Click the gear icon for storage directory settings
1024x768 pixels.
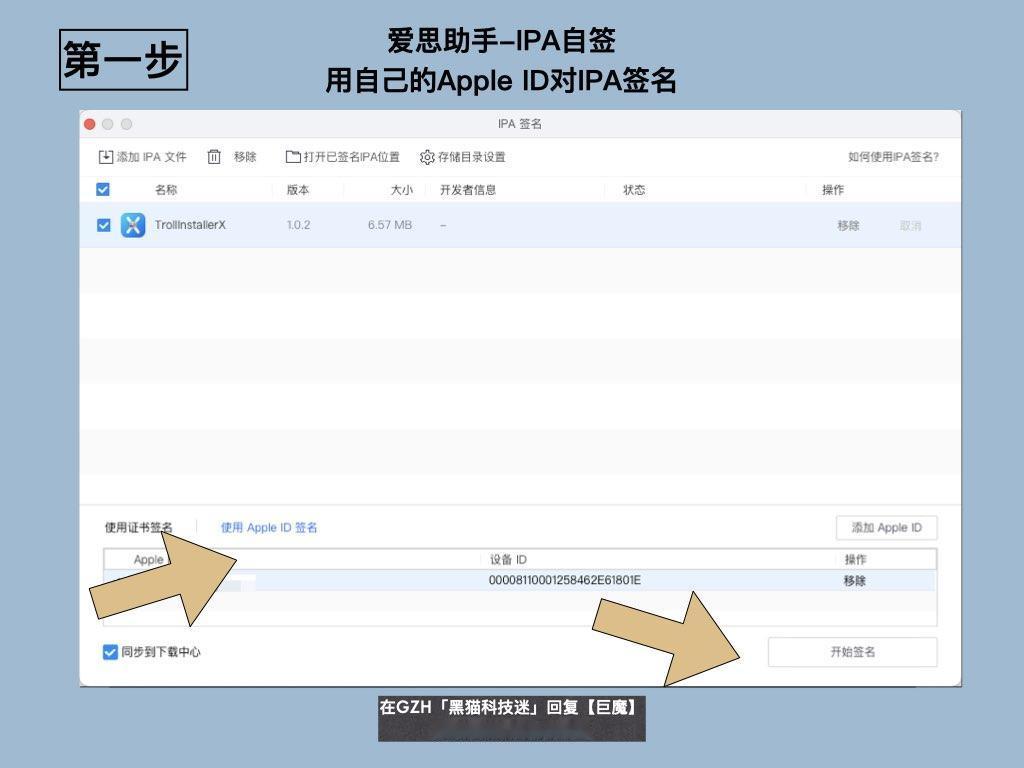tap(427, 157)
